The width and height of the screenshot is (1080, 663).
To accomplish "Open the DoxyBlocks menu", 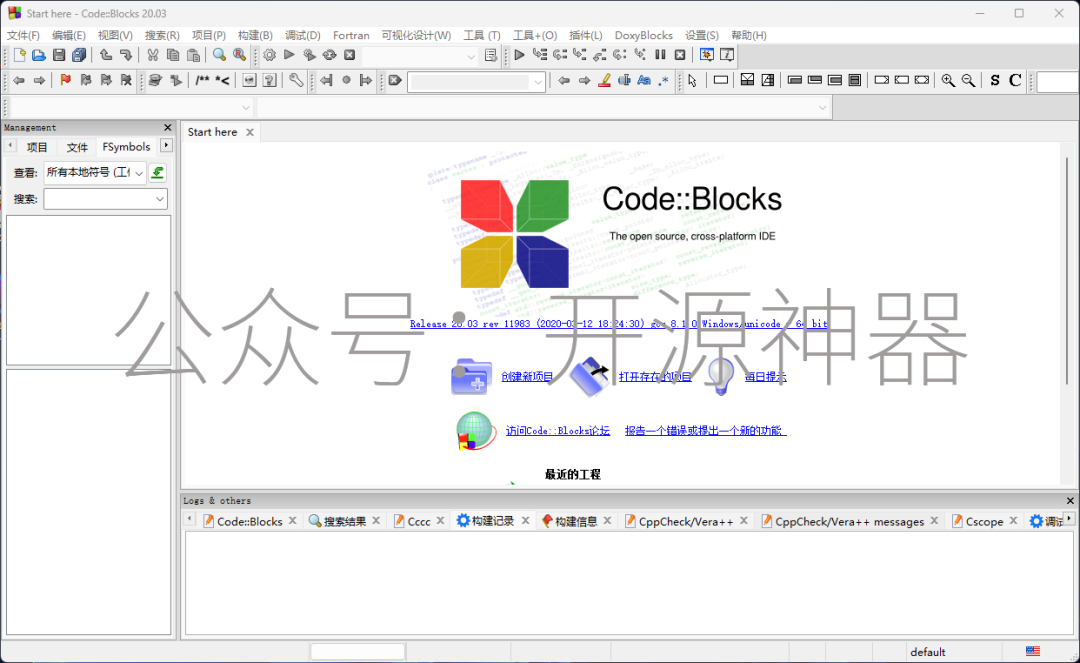I will [643, 35].
